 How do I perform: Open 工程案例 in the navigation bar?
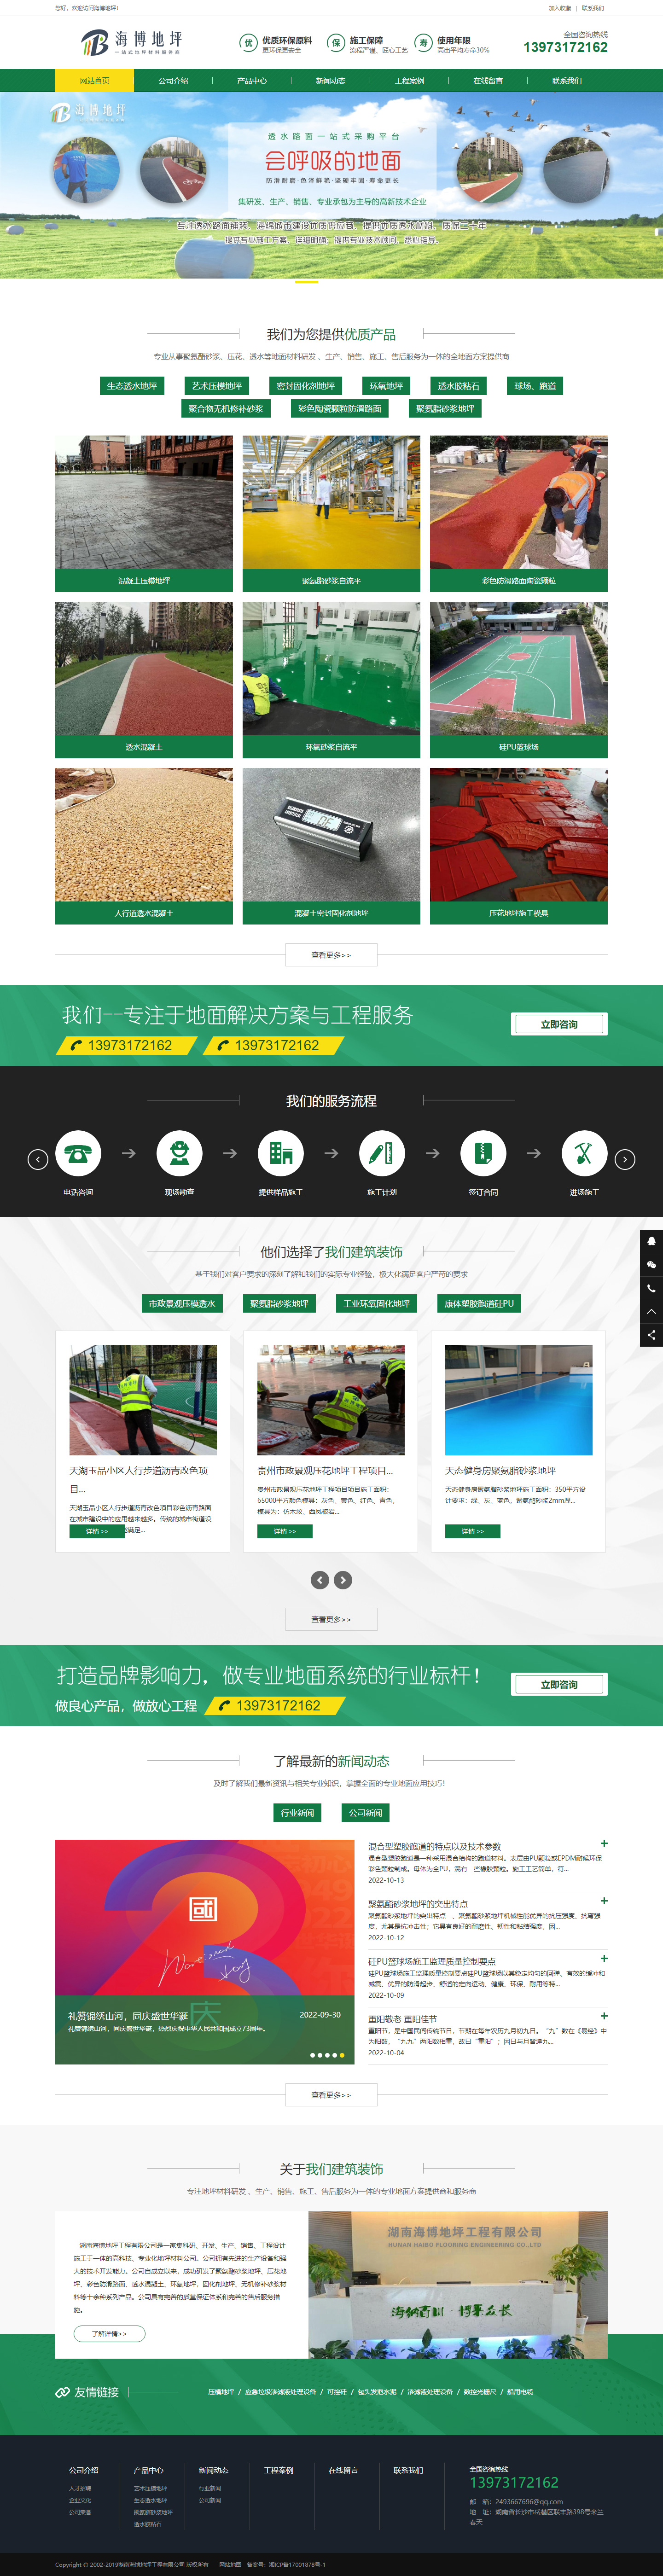click(x=409, y=81)
